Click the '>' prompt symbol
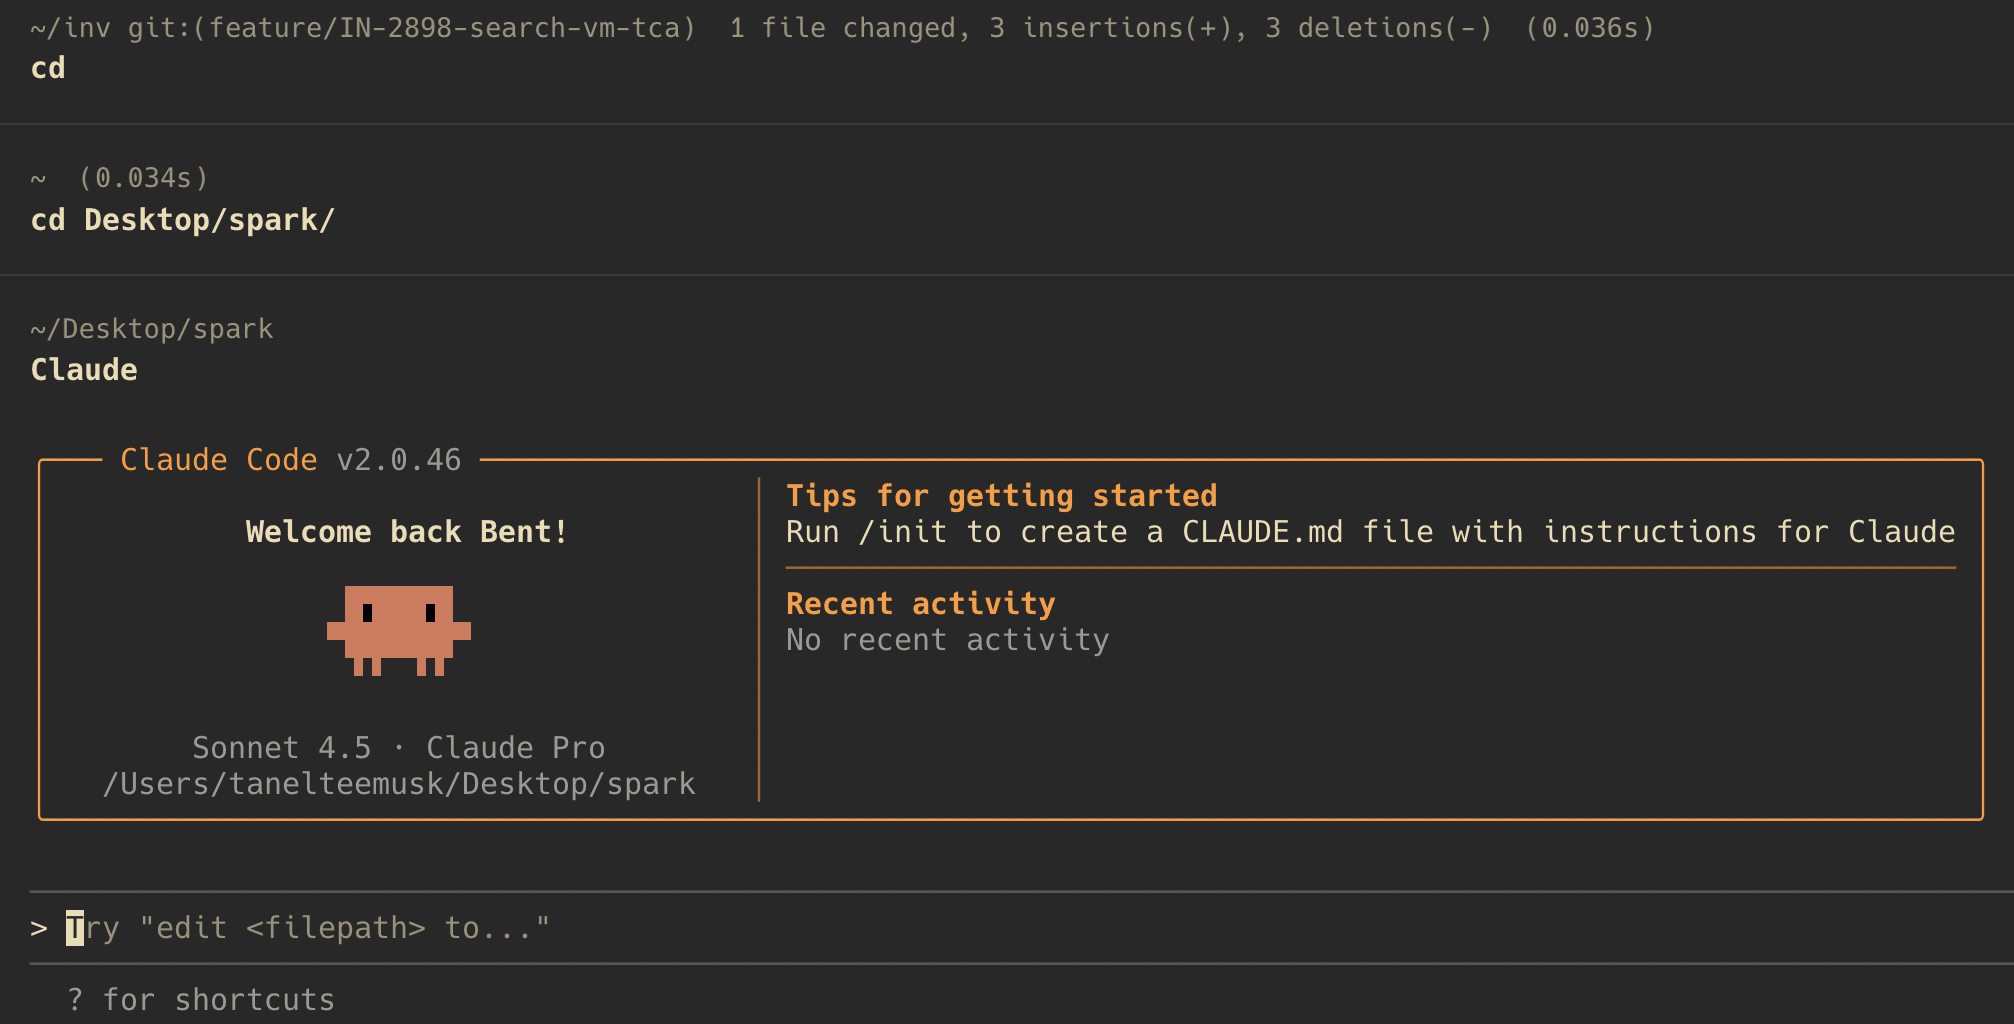Screen dimensions: 2014x1024 39,929
